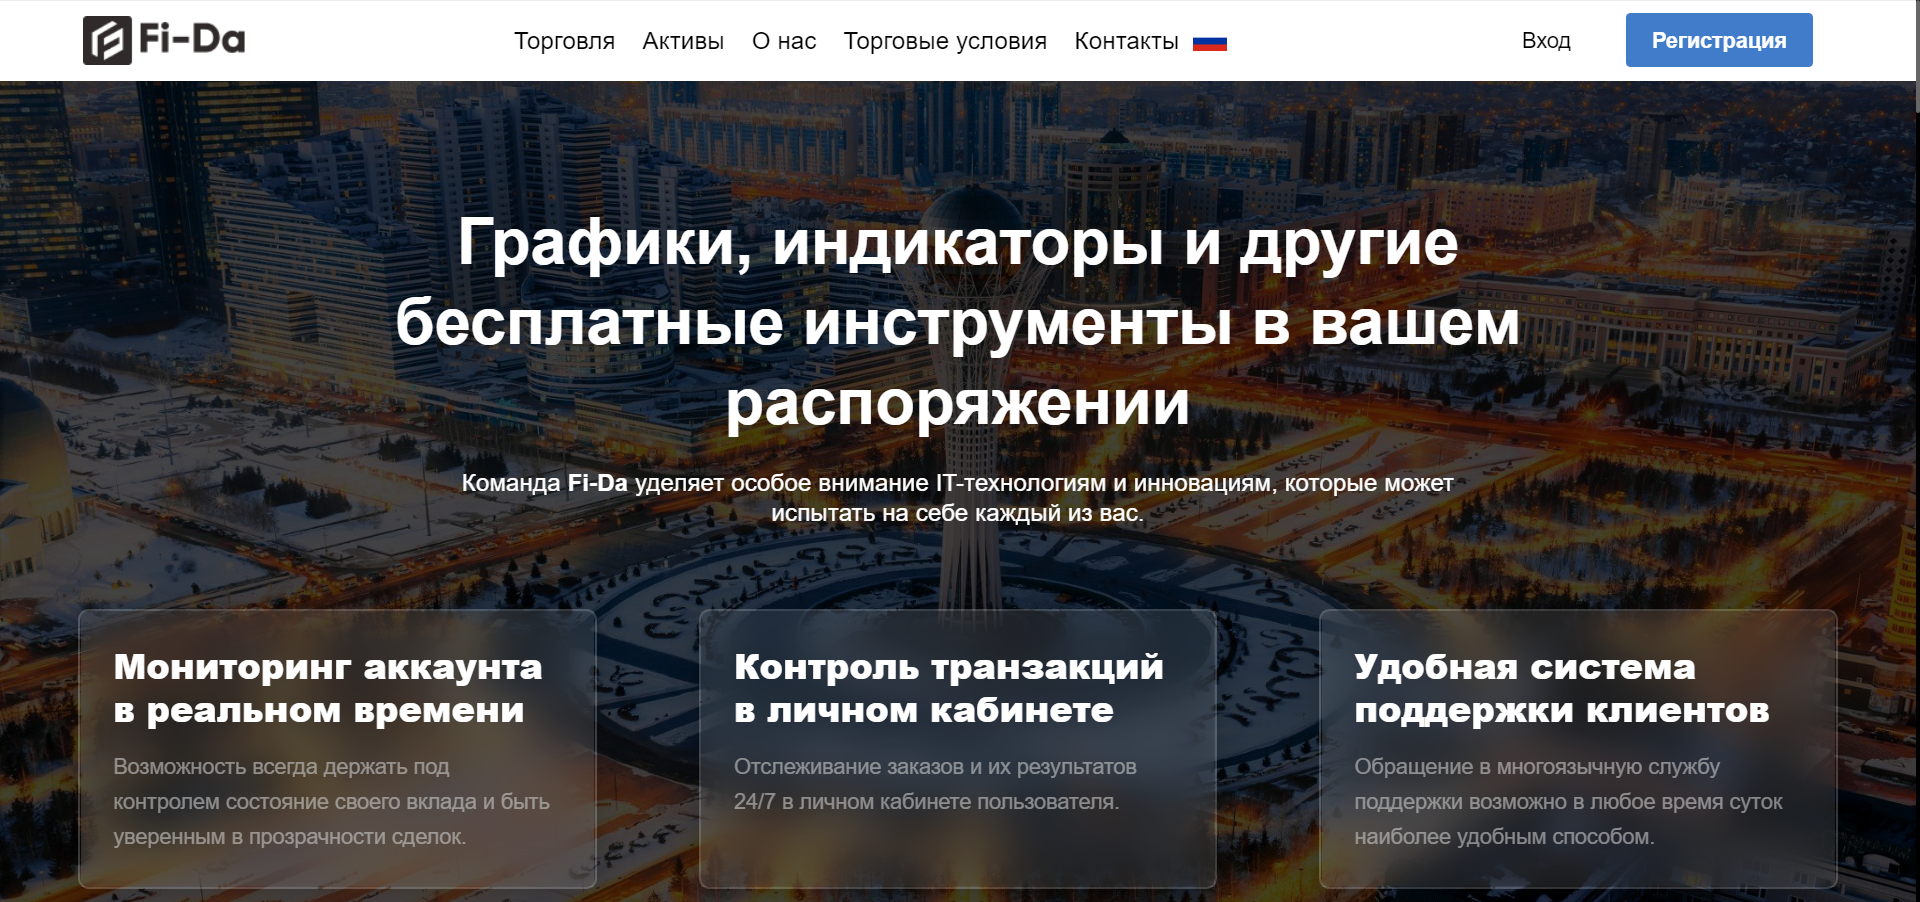Open the Russian flag language selector
Image resolution: width=1920 pixels, height=902 pixels.
tap(1209, 43)
